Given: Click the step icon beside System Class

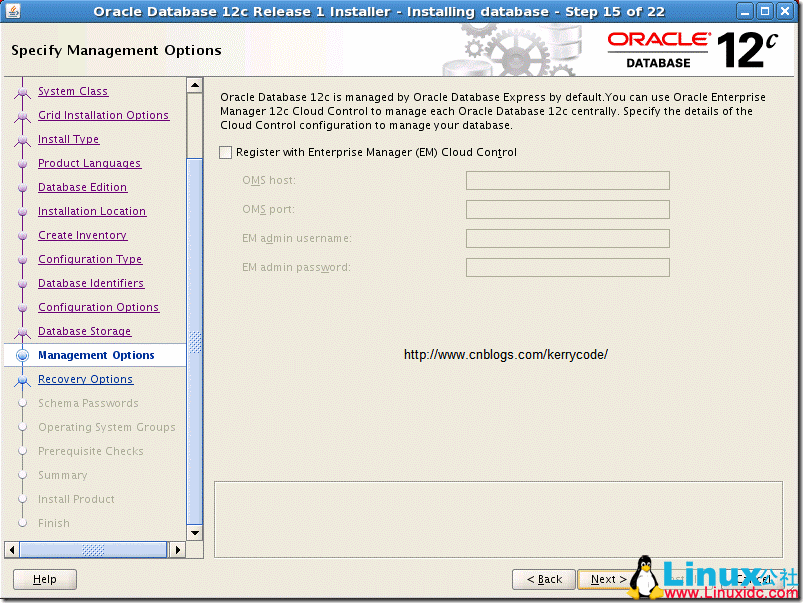Looking at the screenshot, I should pyautogui.click(x=20, y=91).
